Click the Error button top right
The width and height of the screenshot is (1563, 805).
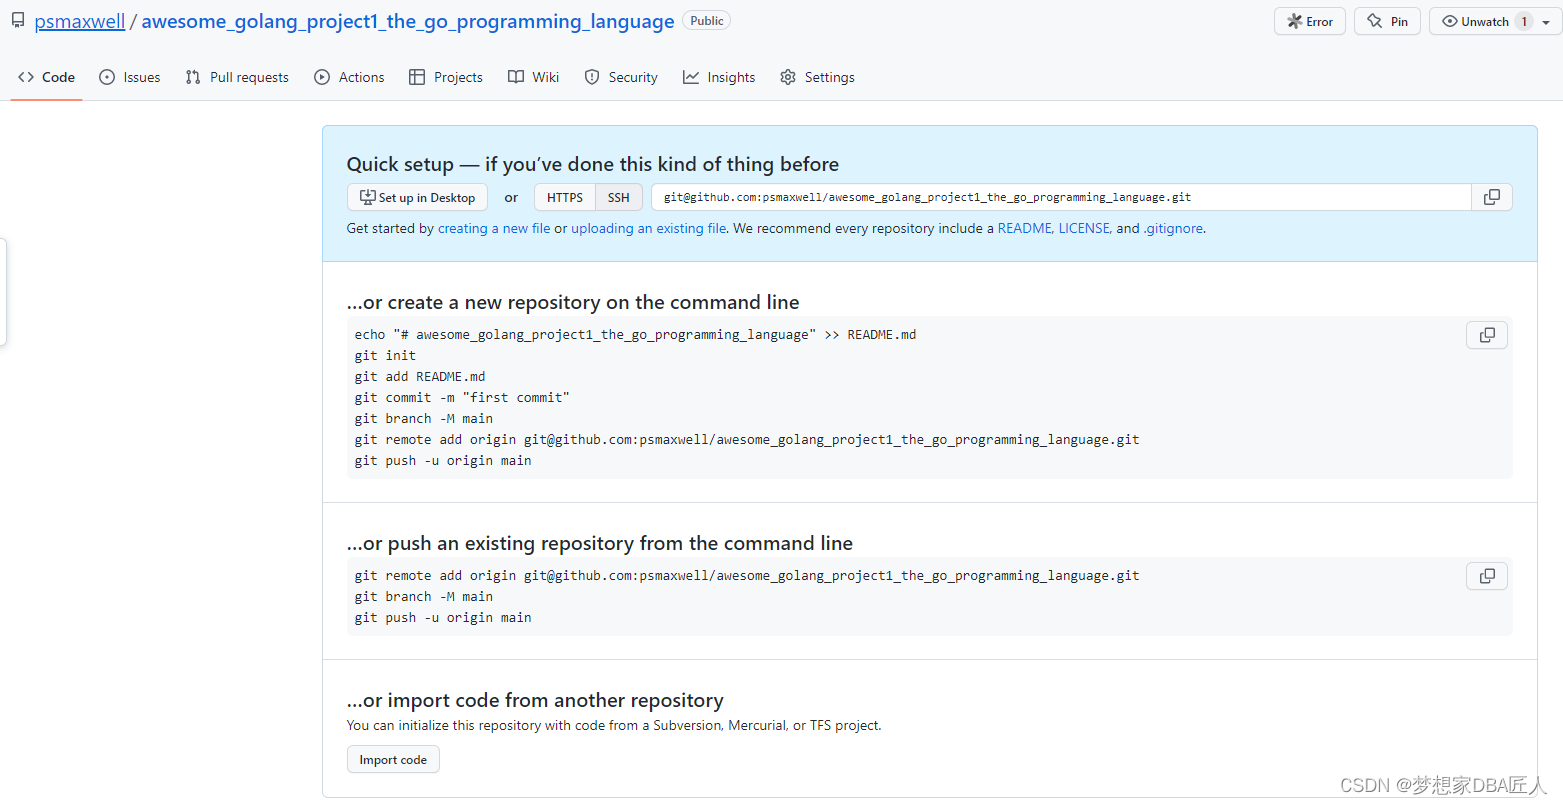[x=1309, y=21]
